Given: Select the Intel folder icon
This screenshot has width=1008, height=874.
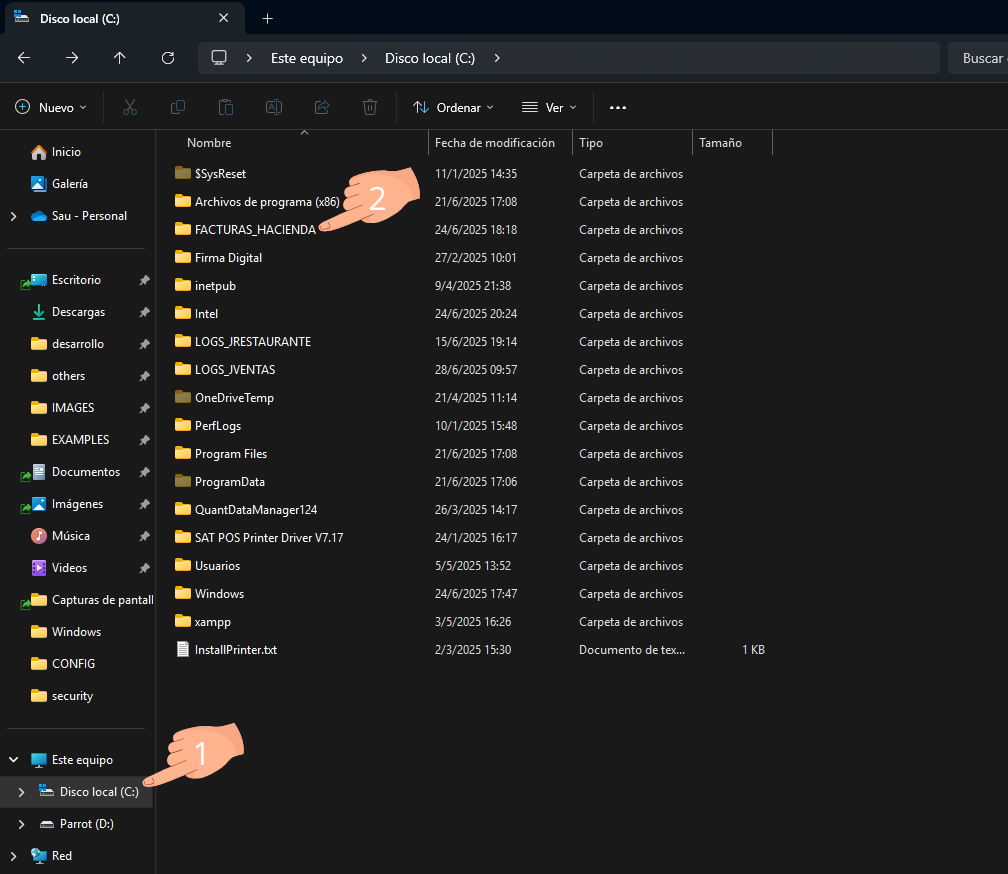Looking at the screenshot, I should tap(183, 313).
